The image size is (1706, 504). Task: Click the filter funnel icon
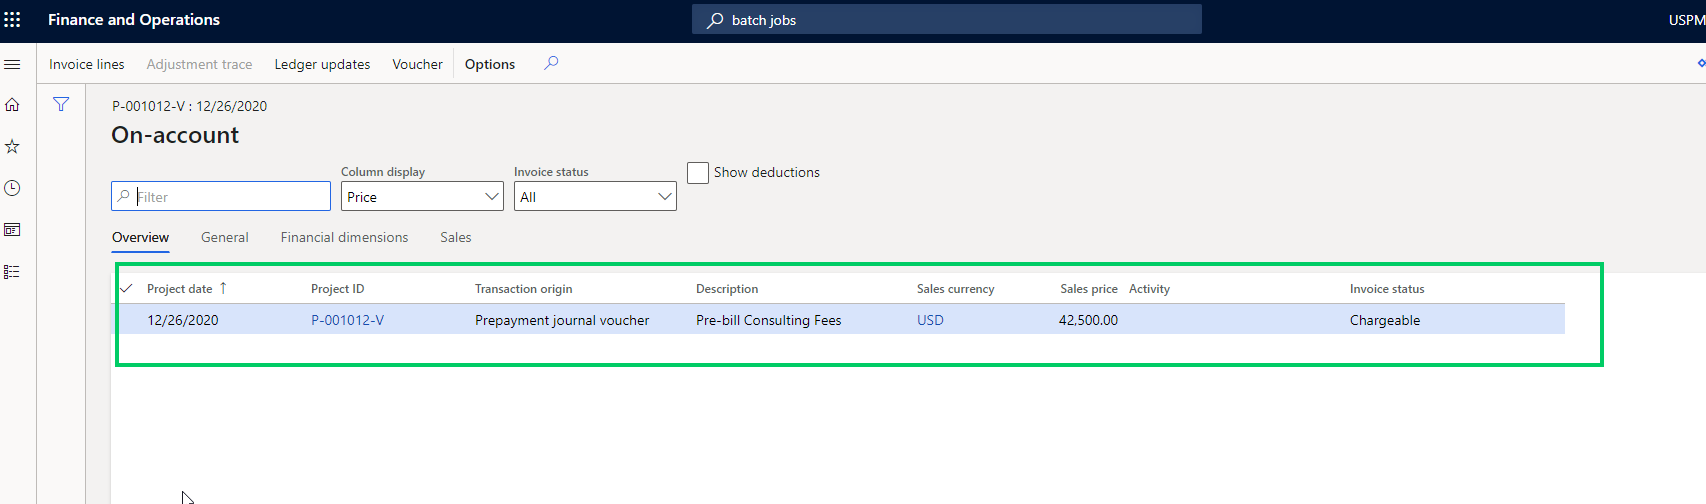[61, 104]
